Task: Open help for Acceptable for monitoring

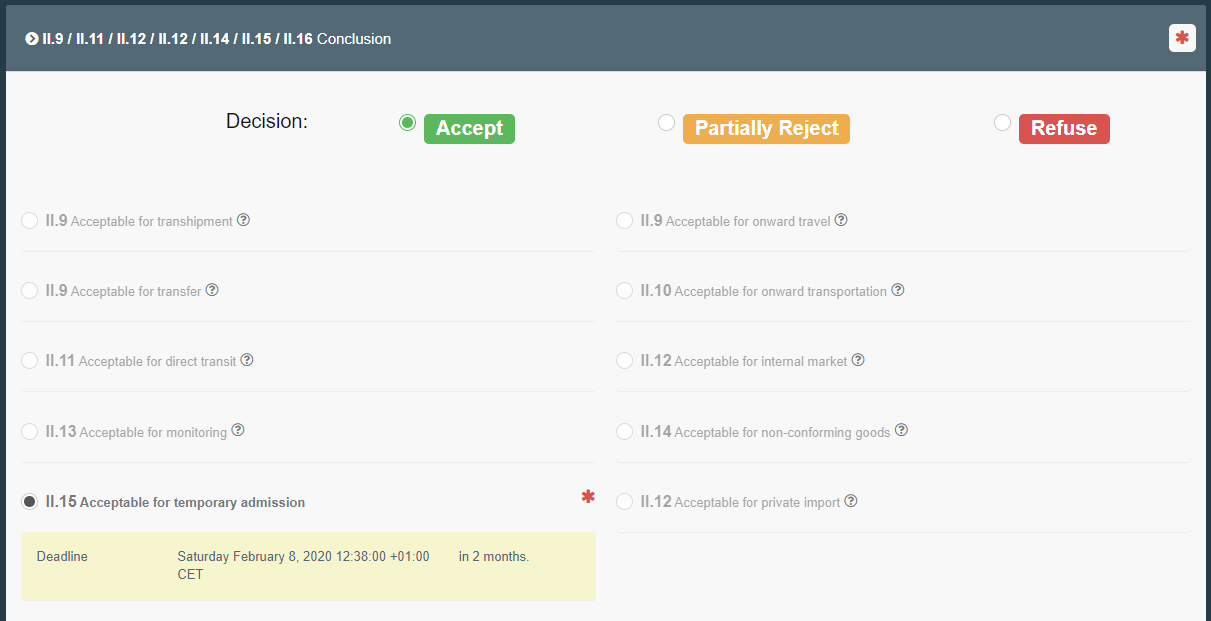Action: (238, 430)
